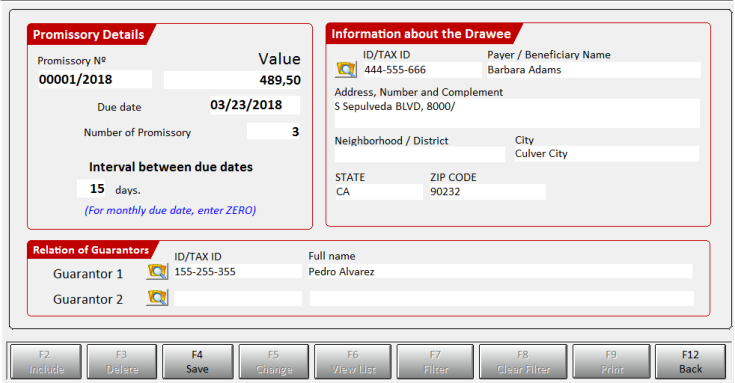Open drawee ID/TAX ID search icon
The image size is (735, 383).
[345, 69]
